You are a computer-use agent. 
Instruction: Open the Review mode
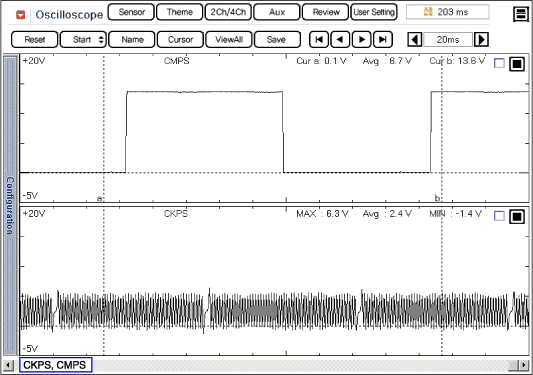pos(325,12)
